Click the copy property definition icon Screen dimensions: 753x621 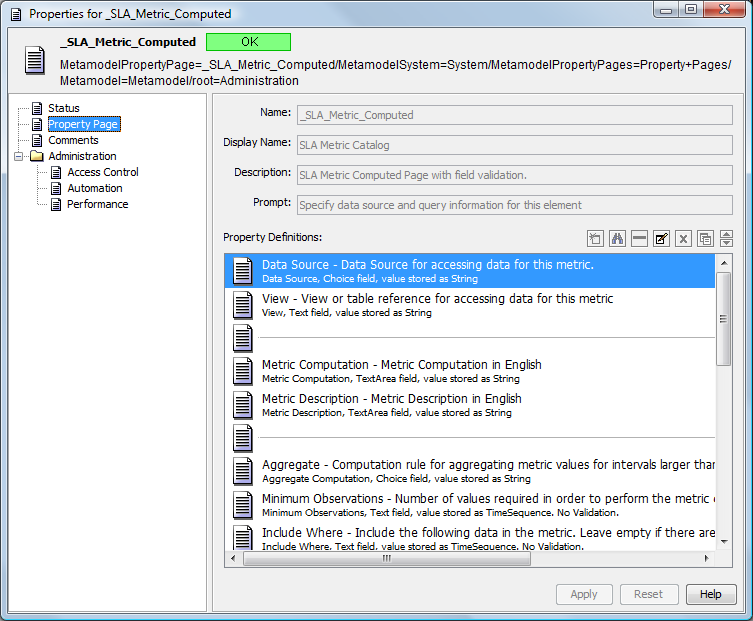click(x=705, y=238)
